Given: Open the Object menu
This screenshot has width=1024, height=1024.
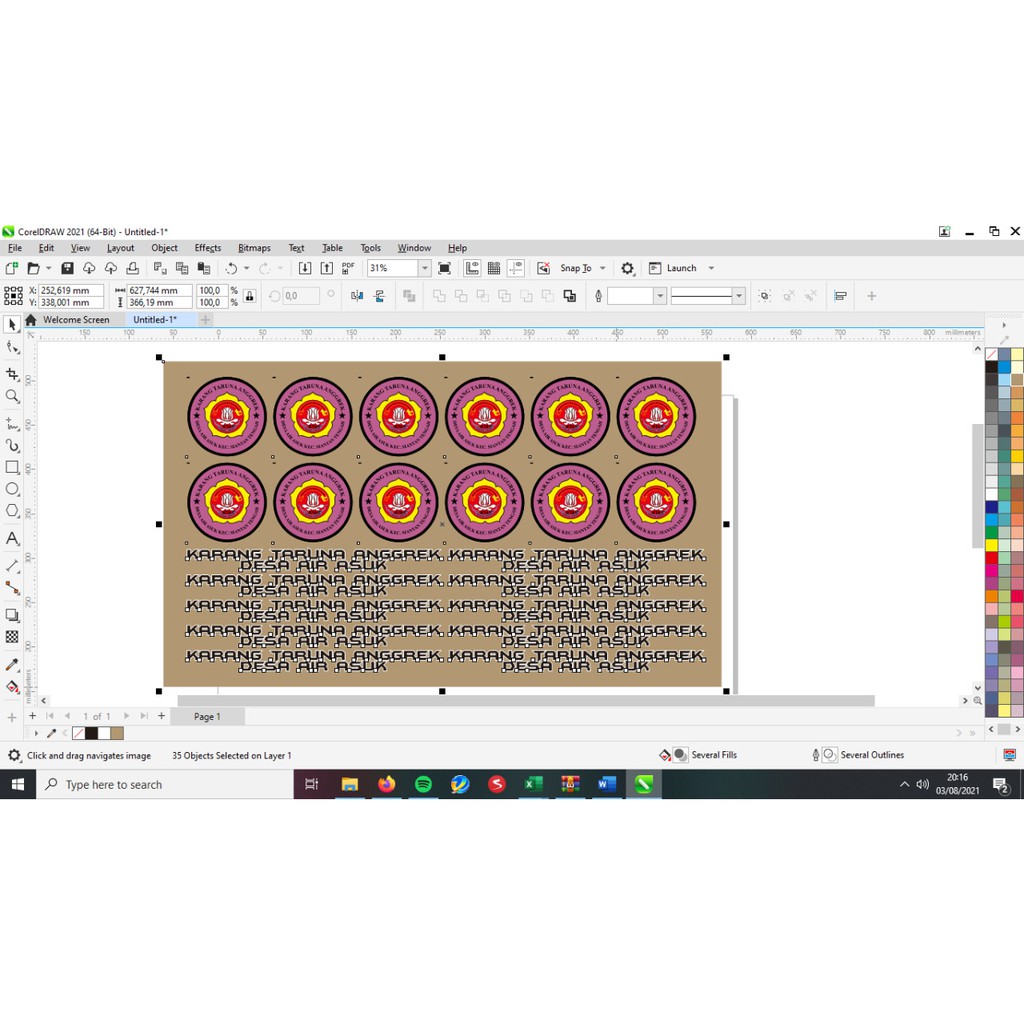Looking at the screenshot, I should pos(165,248).
